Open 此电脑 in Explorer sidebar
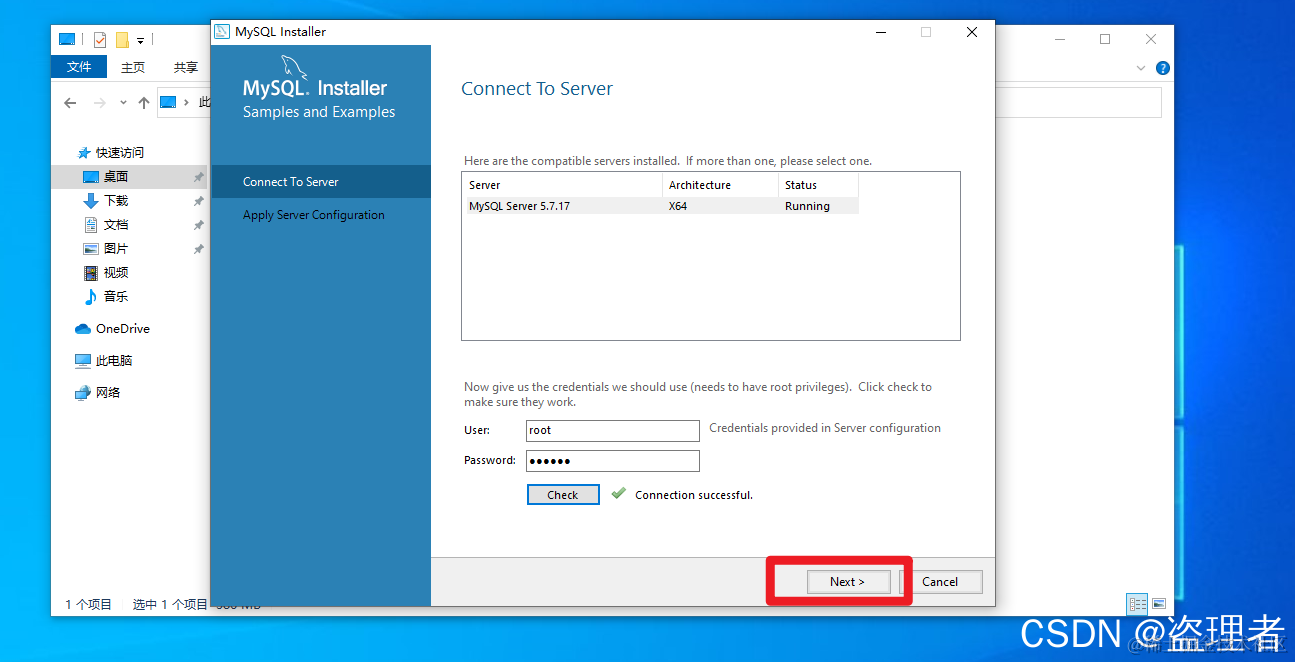1295x662 pixels. tap(104, 361)
